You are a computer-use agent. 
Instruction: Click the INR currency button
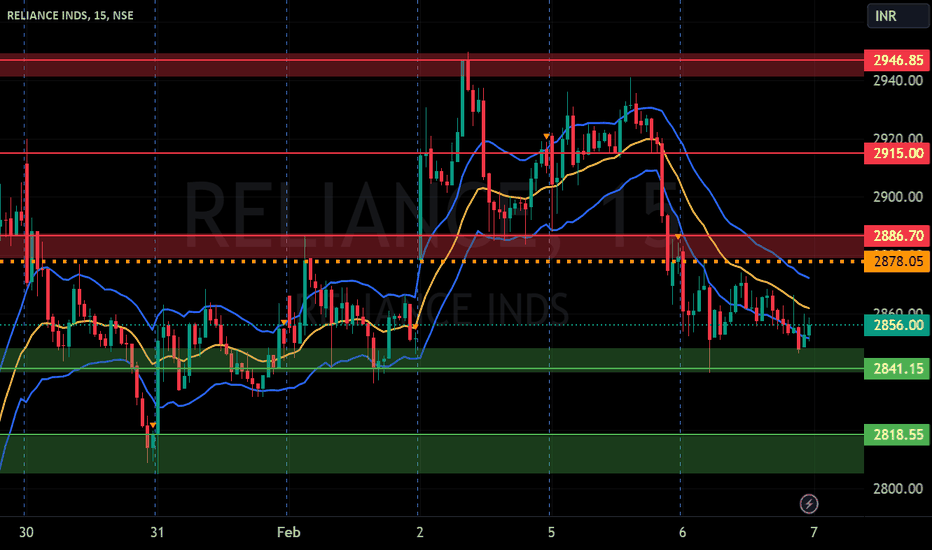pos(898,15)
